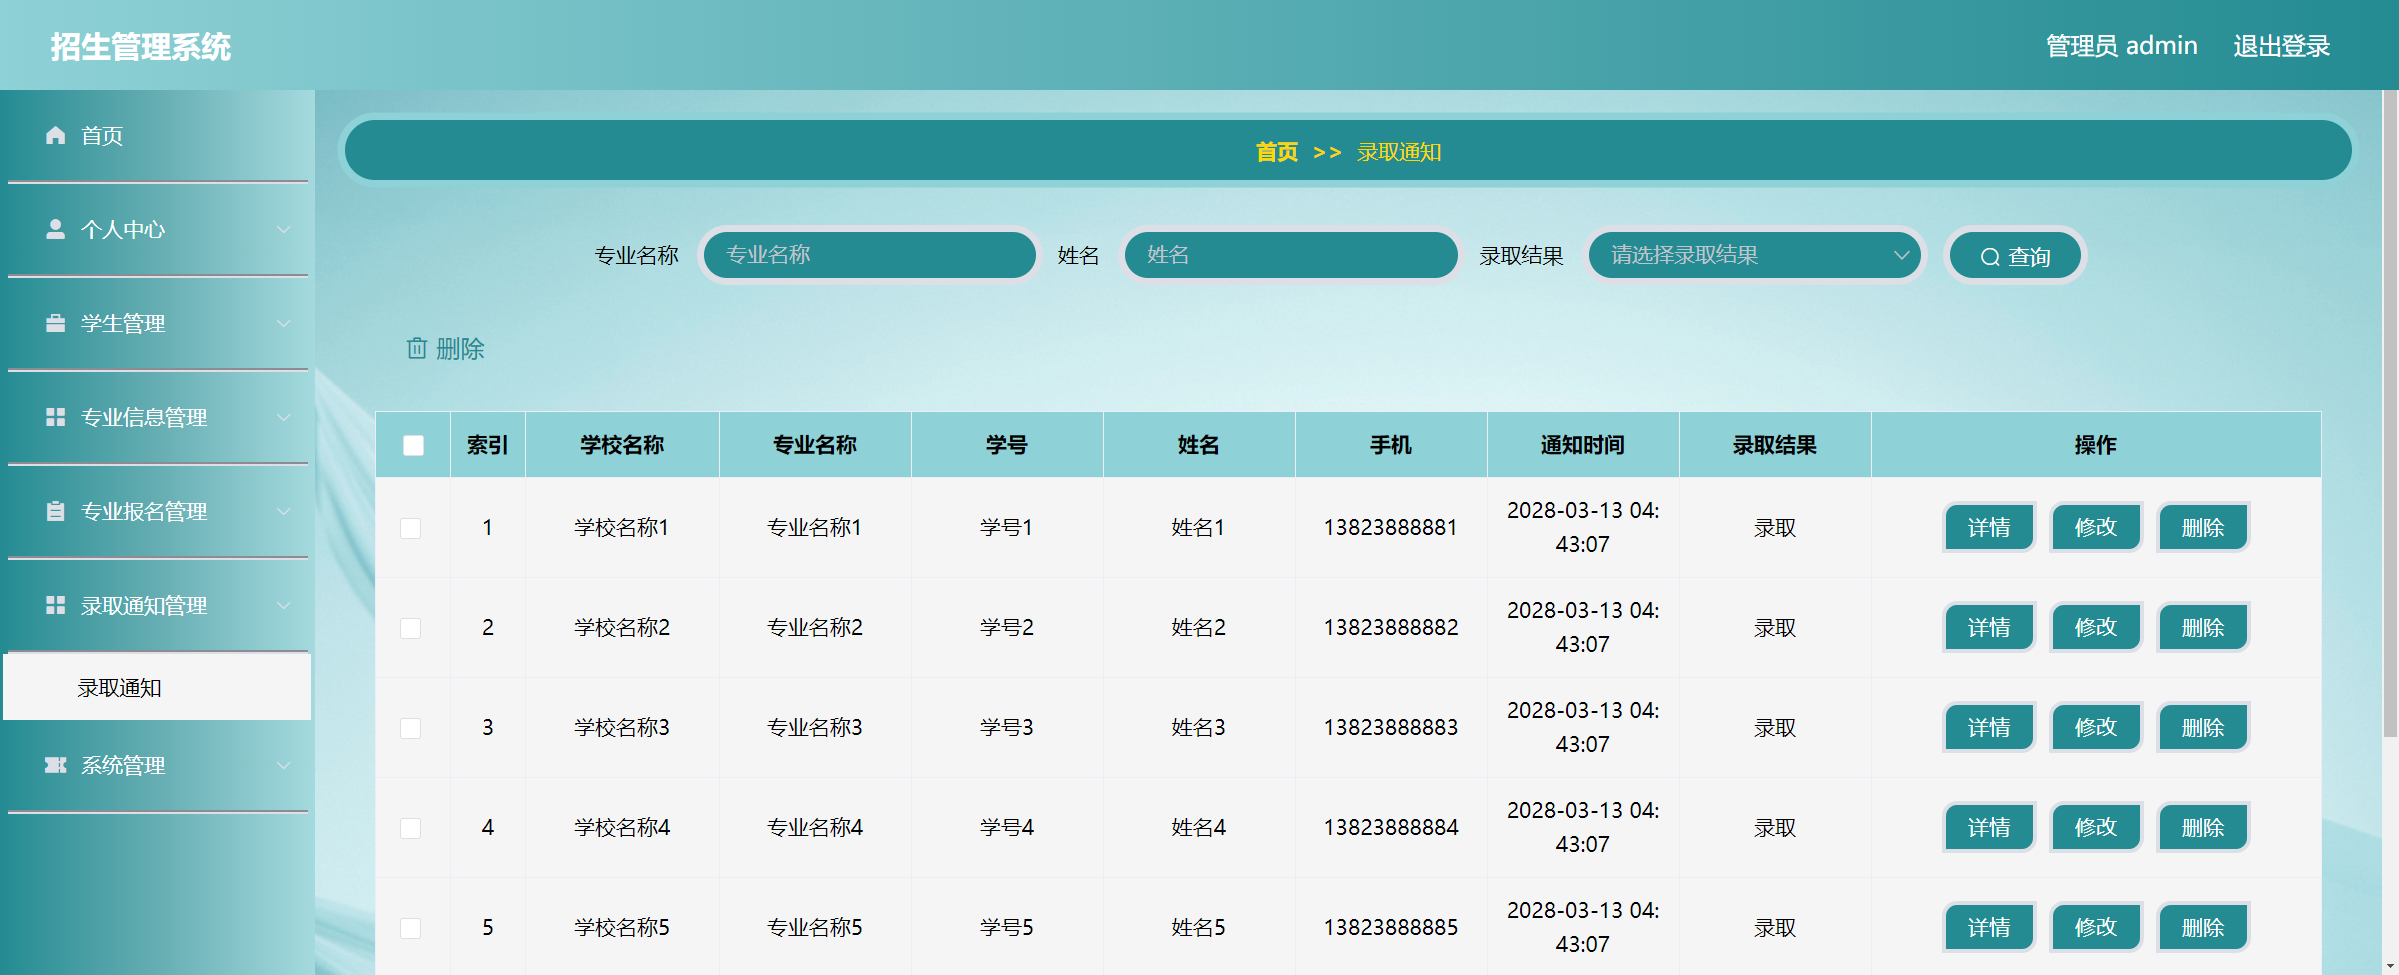Expand the 系统管理 menu chevron
The image size is (2399, 975).
click(284, 765)
